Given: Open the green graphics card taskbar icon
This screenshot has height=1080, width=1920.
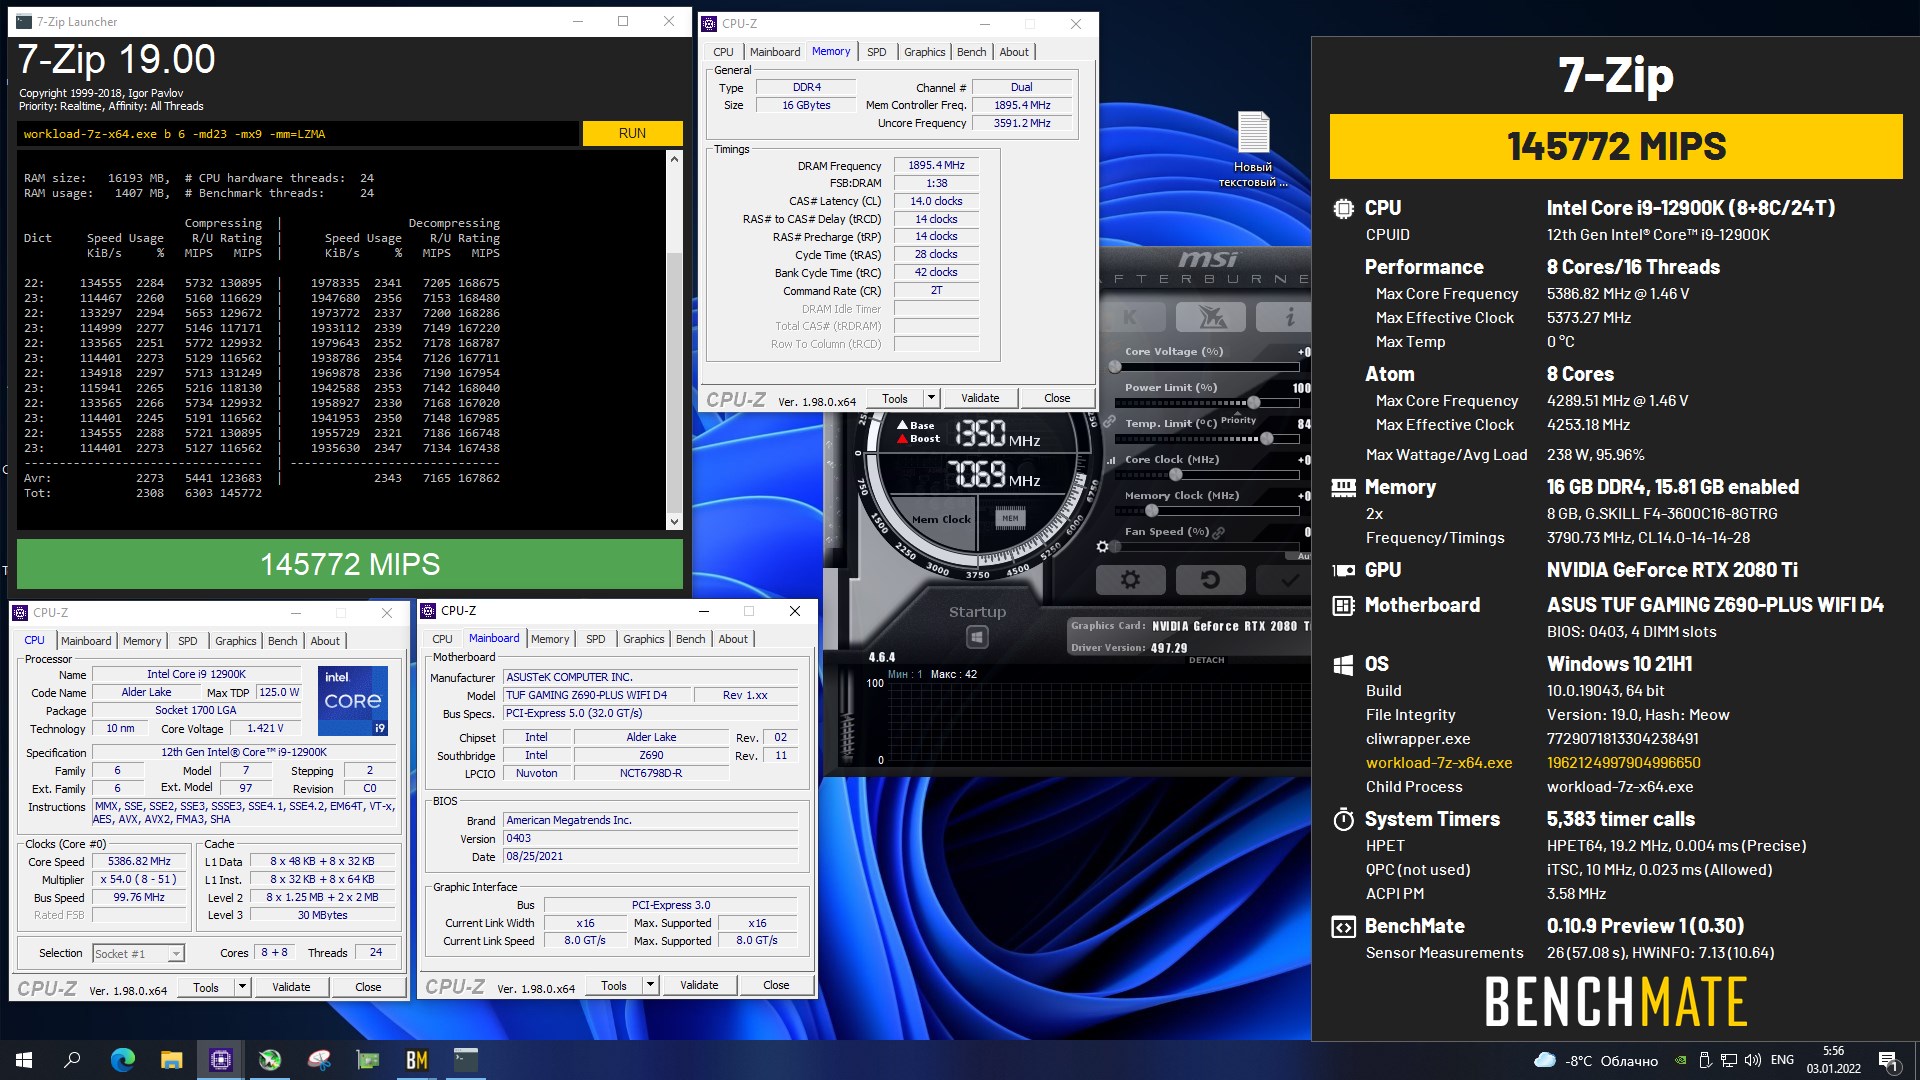Looking at the screenshot, I should (x=368, y=1060).
